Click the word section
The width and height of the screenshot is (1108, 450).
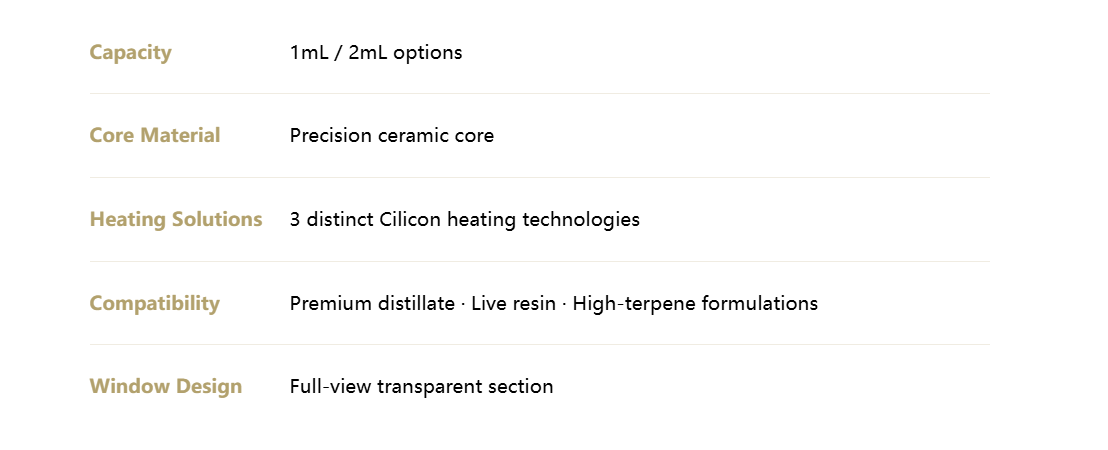pos(519,387)
